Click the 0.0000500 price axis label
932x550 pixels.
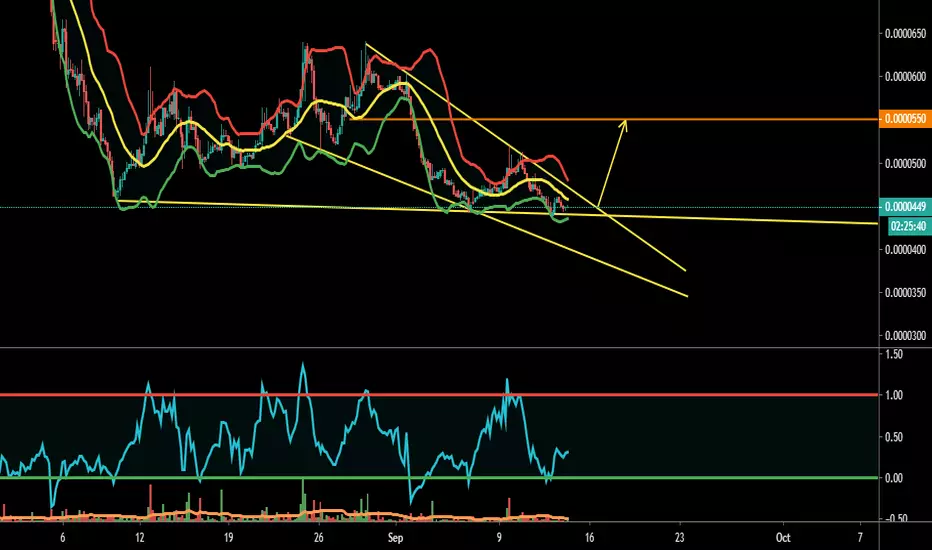pyautogui.click(x=905, y=164)
